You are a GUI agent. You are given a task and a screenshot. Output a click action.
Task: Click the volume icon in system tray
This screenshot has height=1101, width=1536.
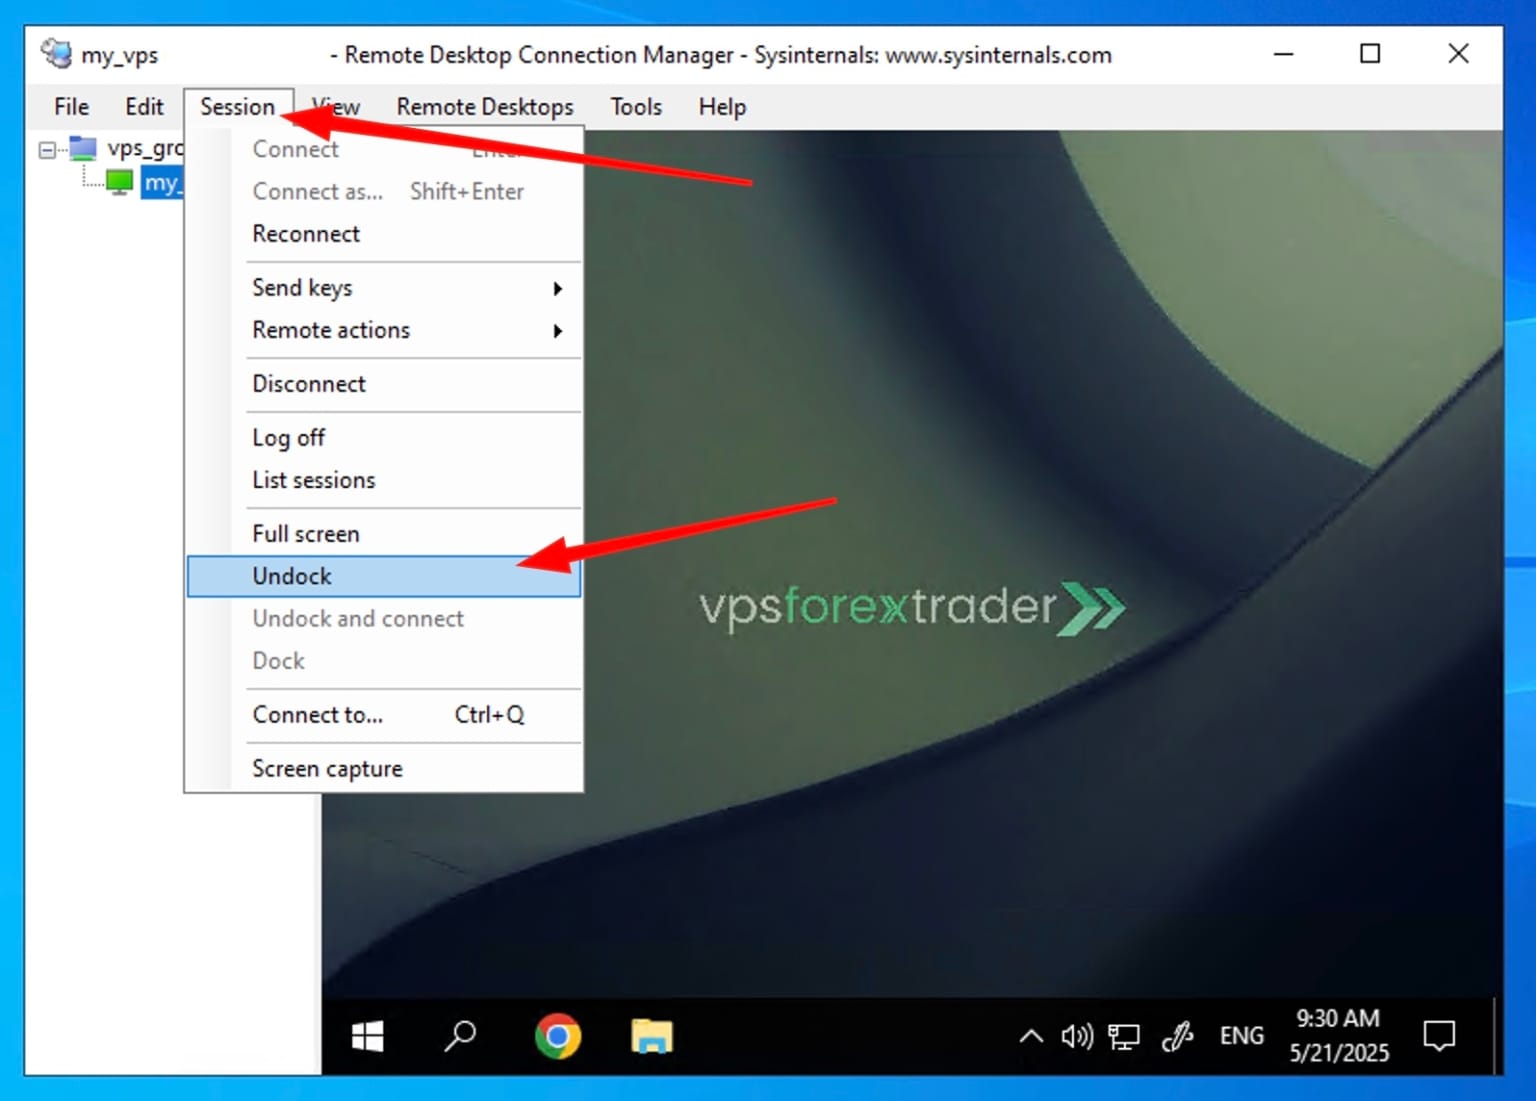tap(1077, 1036)
